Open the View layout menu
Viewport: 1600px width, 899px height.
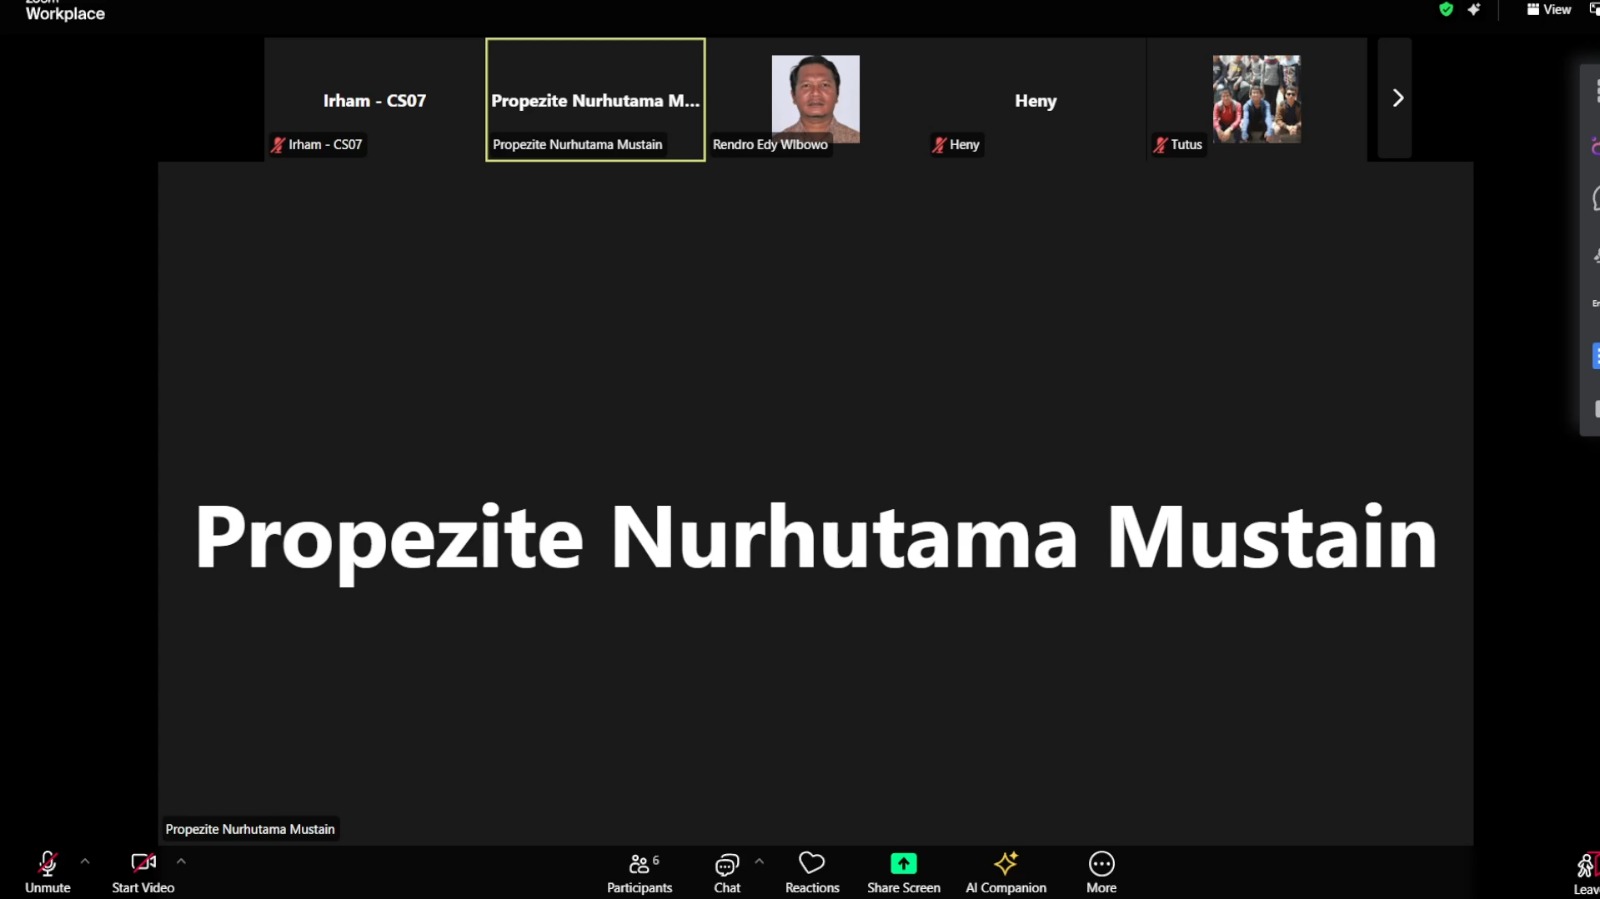coord(1549,10)
